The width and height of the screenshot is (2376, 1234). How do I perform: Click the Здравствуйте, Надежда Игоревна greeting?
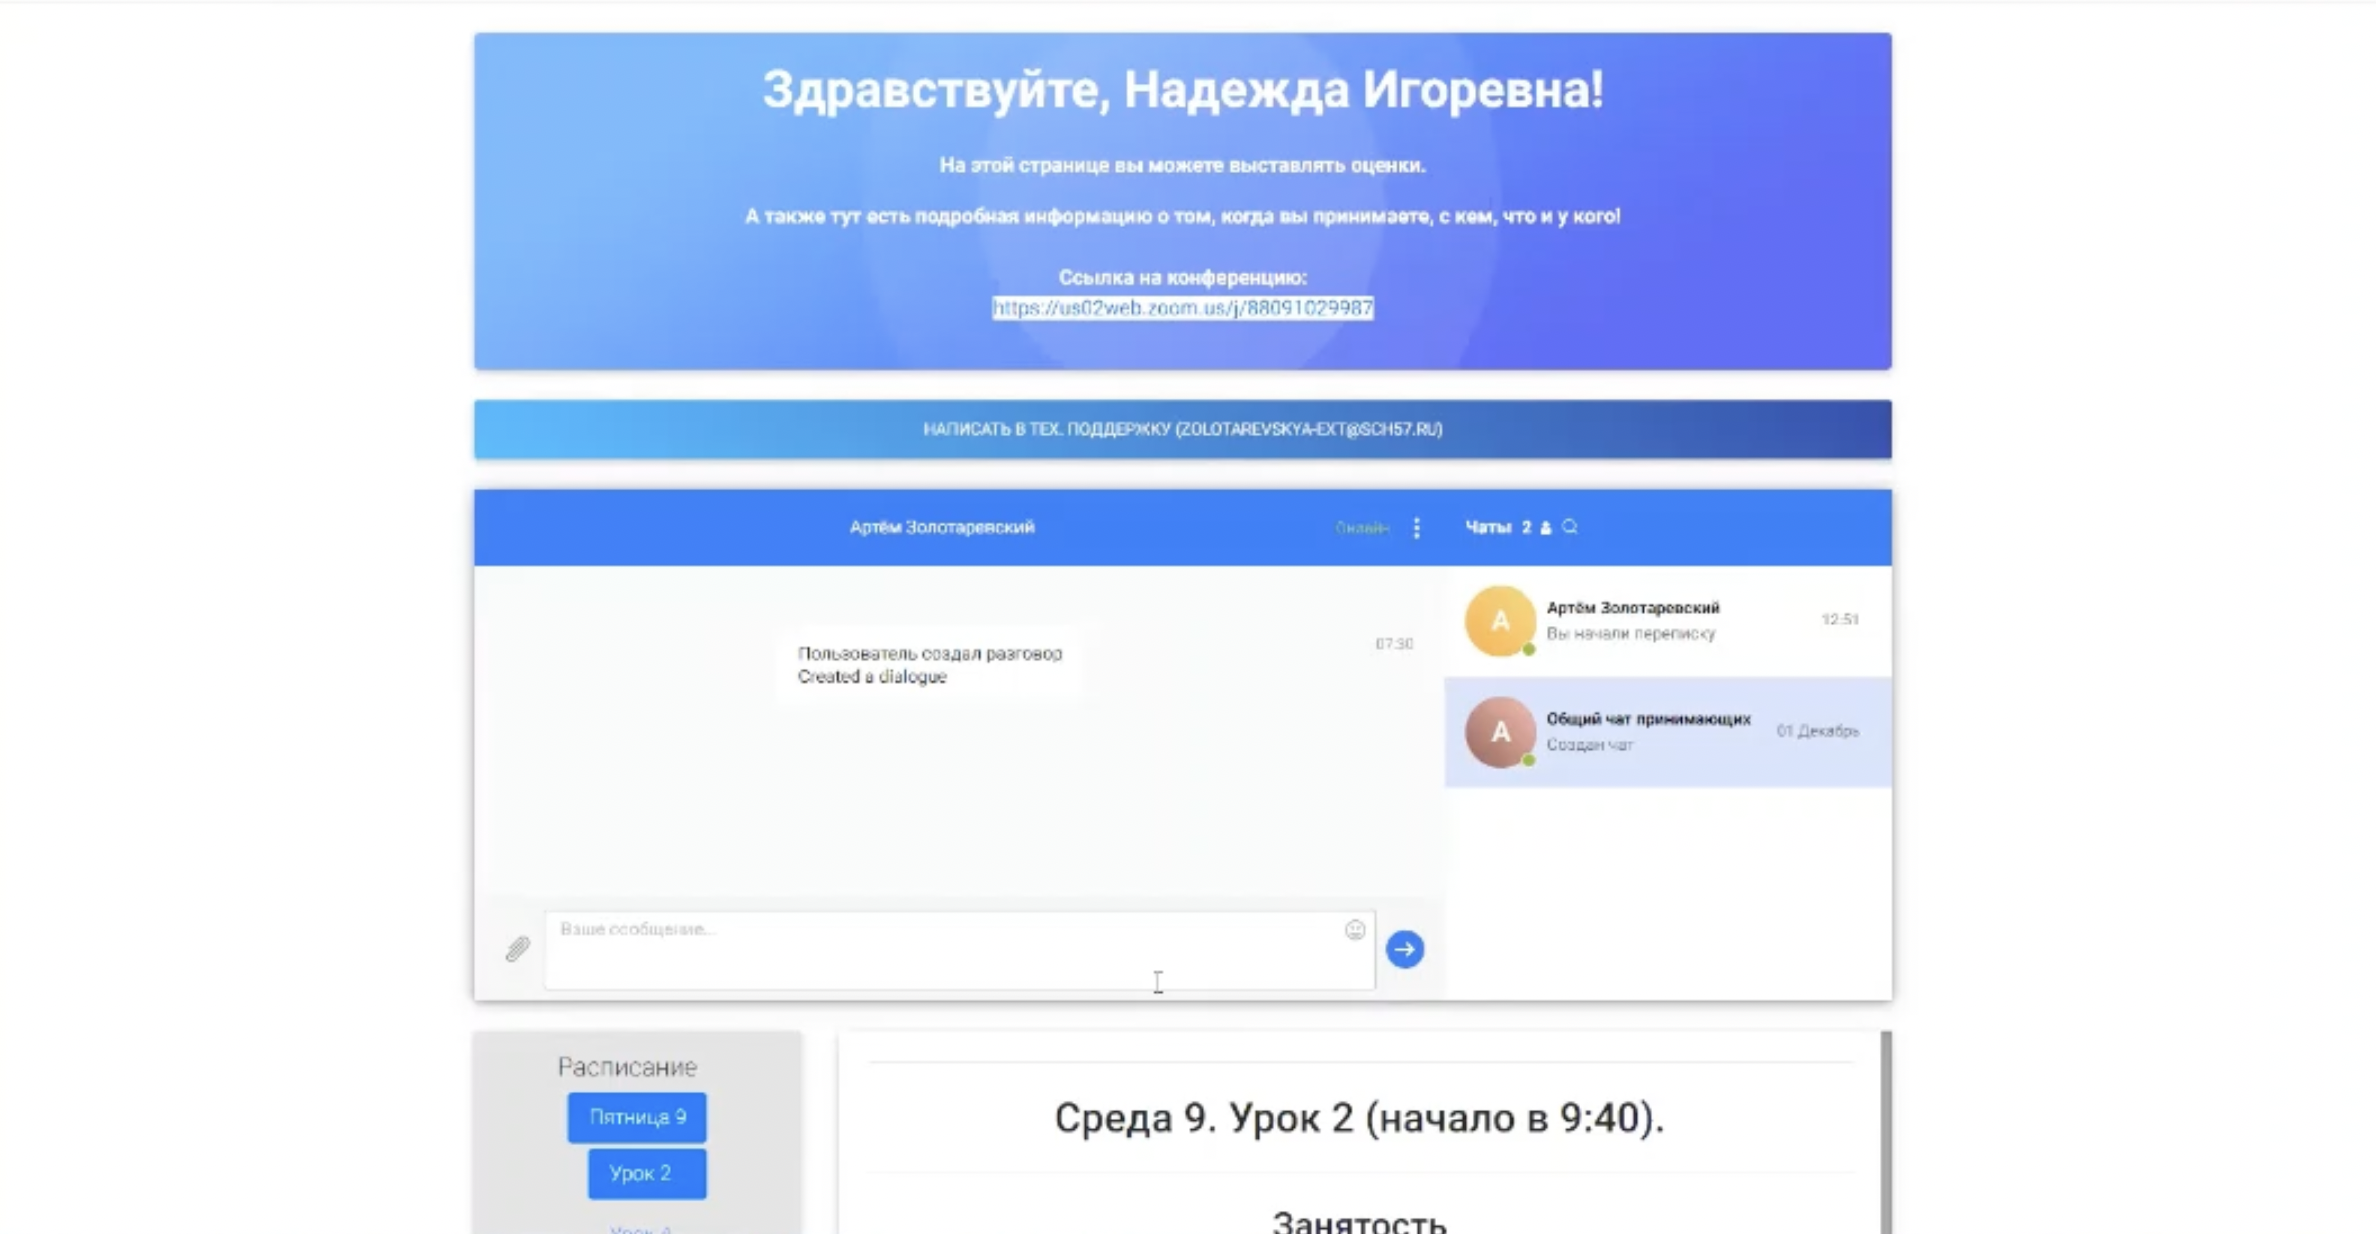click(1183, 90)
